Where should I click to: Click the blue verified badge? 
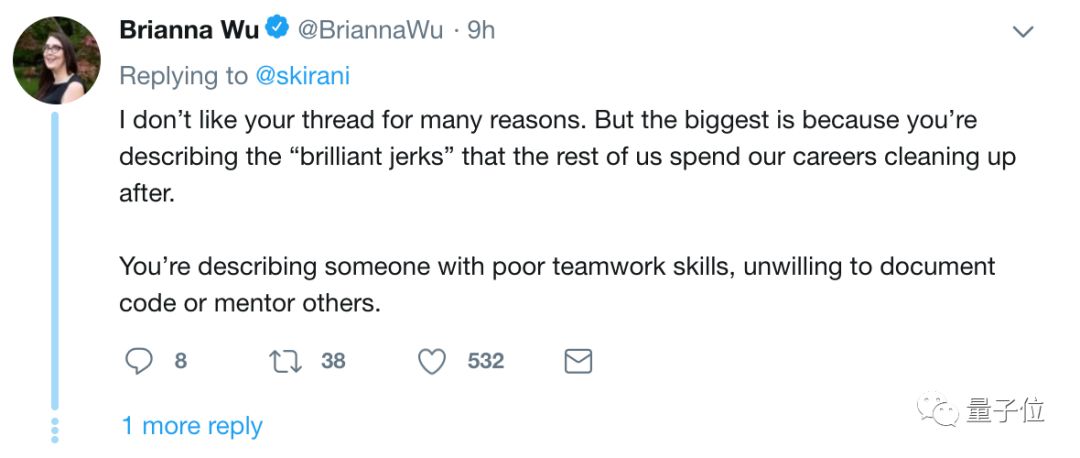coord(276,30)
